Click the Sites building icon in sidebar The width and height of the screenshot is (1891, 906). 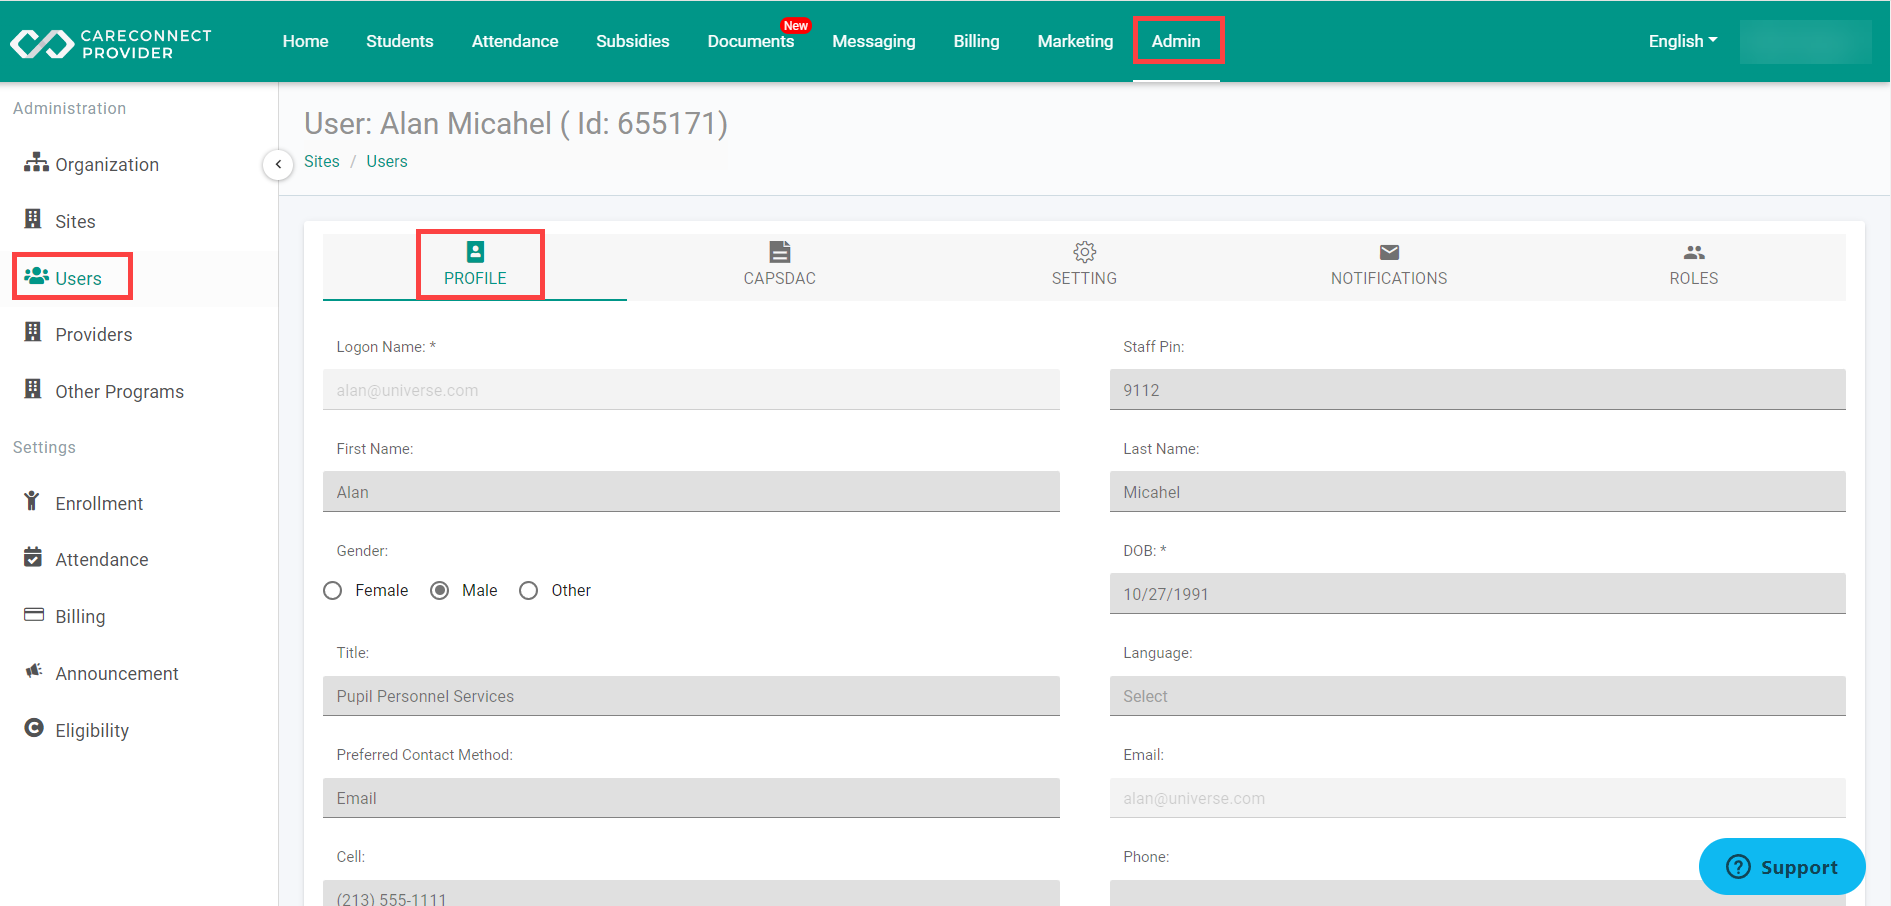pos(33,219)
